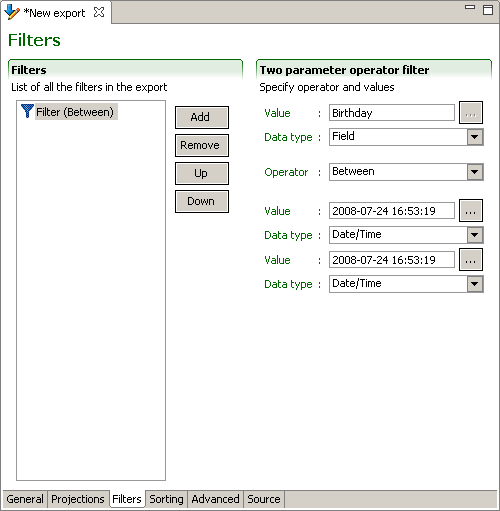Open the Between operator dropdown
The width and height of the screenshot is (500, 511).
tap(475, 172)
